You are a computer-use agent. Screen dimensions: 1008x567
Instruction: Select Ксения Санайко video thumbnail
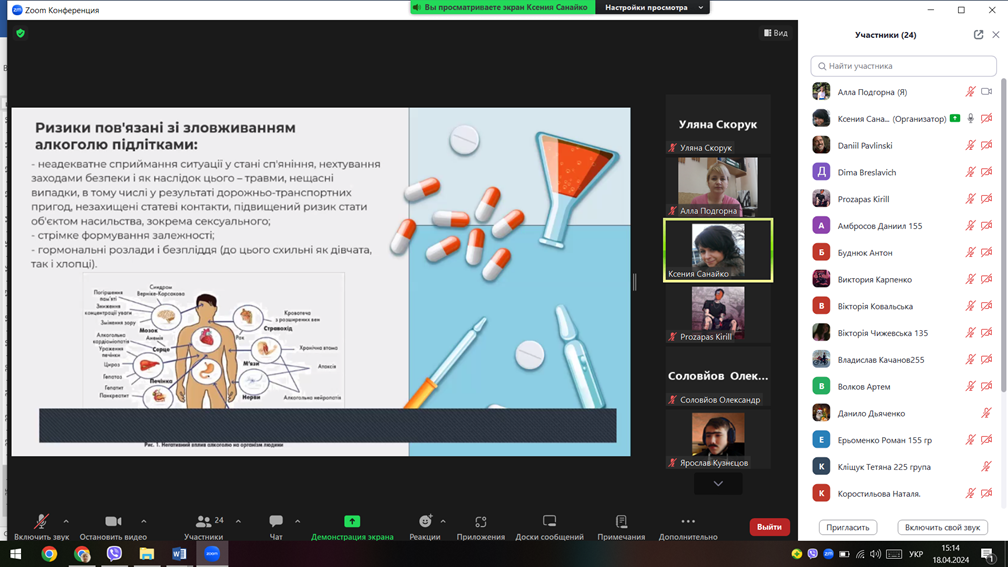point(718,250)
